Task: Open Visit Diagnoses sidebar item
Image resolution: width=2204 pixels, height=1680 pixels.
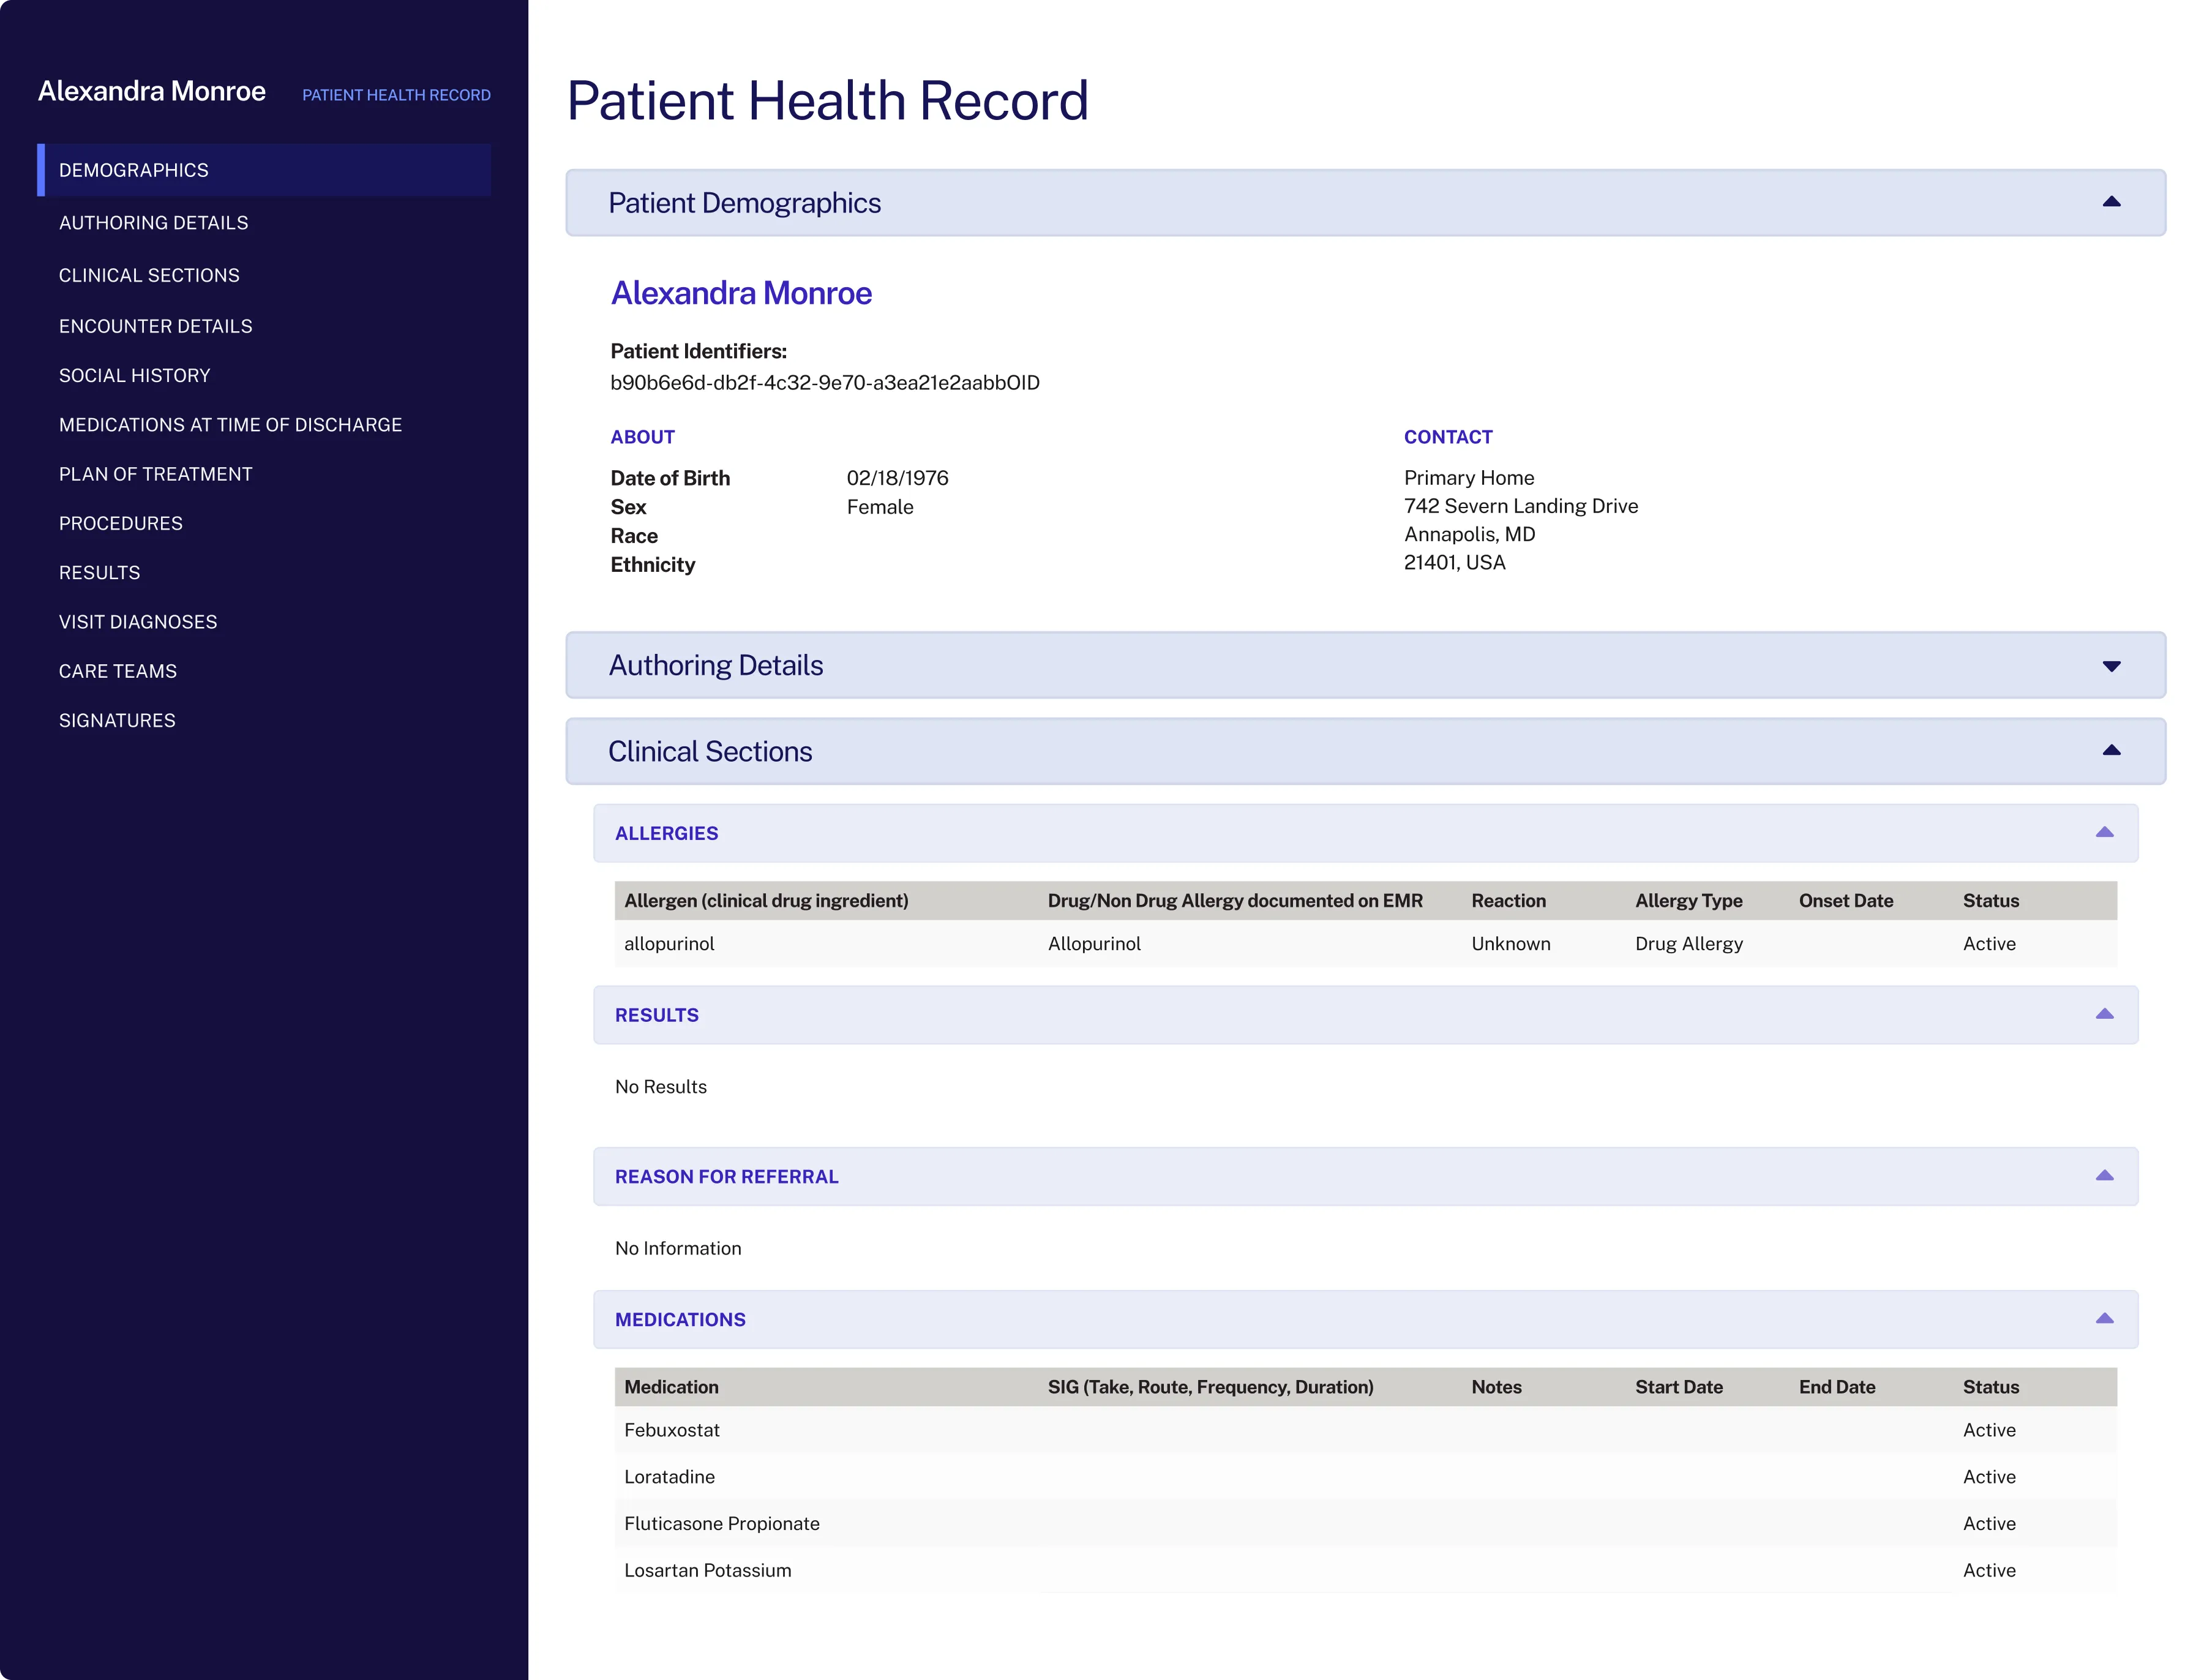Action: tap(138, 622)
